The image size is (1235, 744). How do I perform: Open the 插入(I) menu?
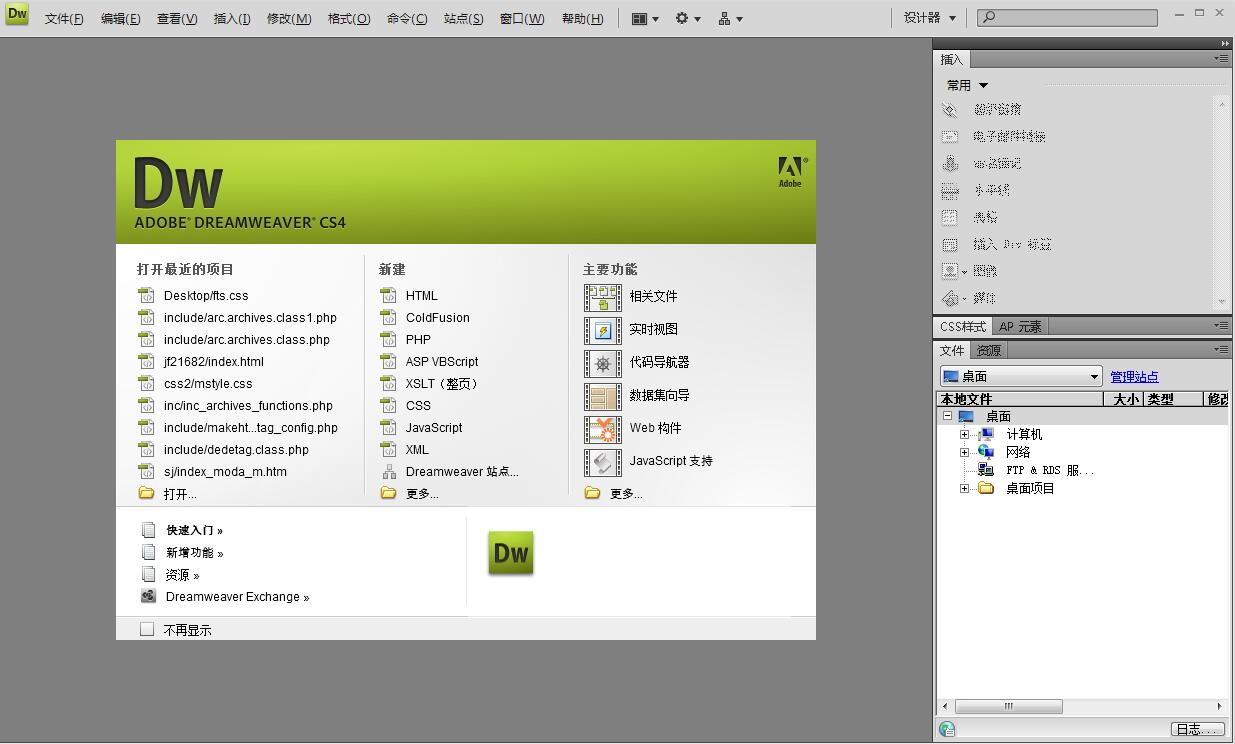pyautogui.click(x=232, y=18)
